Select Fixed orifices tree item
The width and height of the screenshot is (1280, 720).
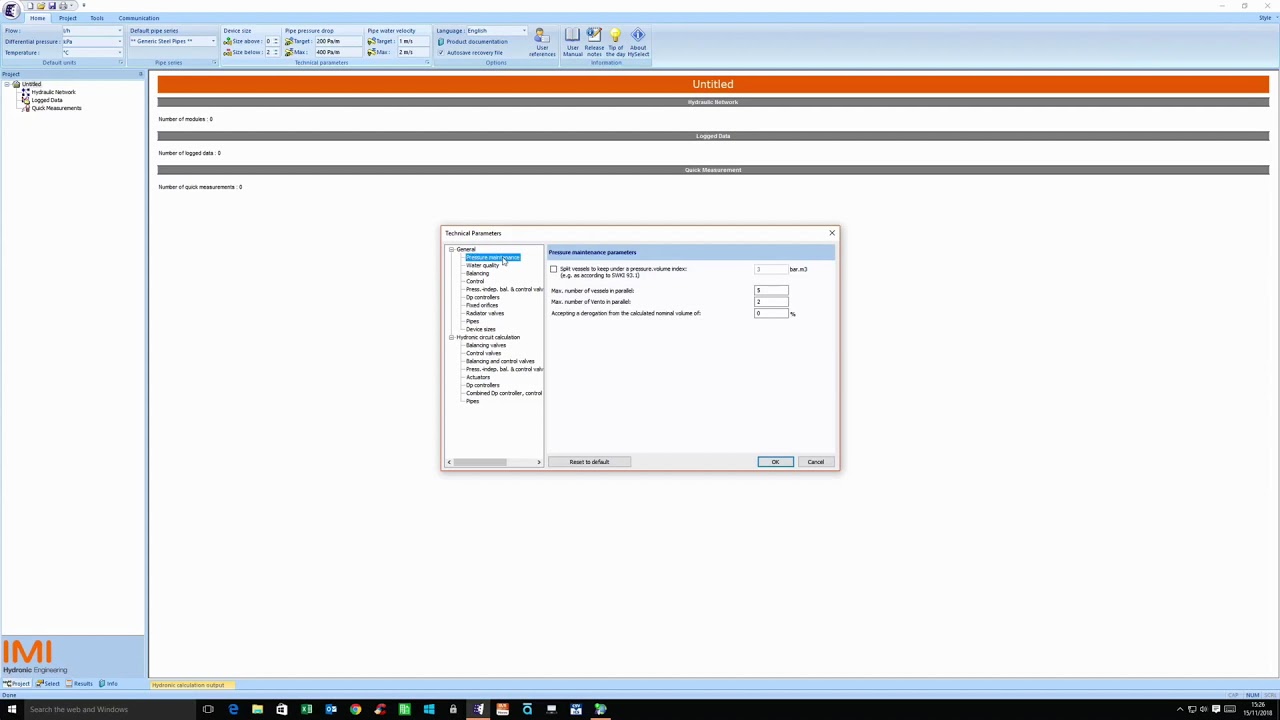[482, 305]
